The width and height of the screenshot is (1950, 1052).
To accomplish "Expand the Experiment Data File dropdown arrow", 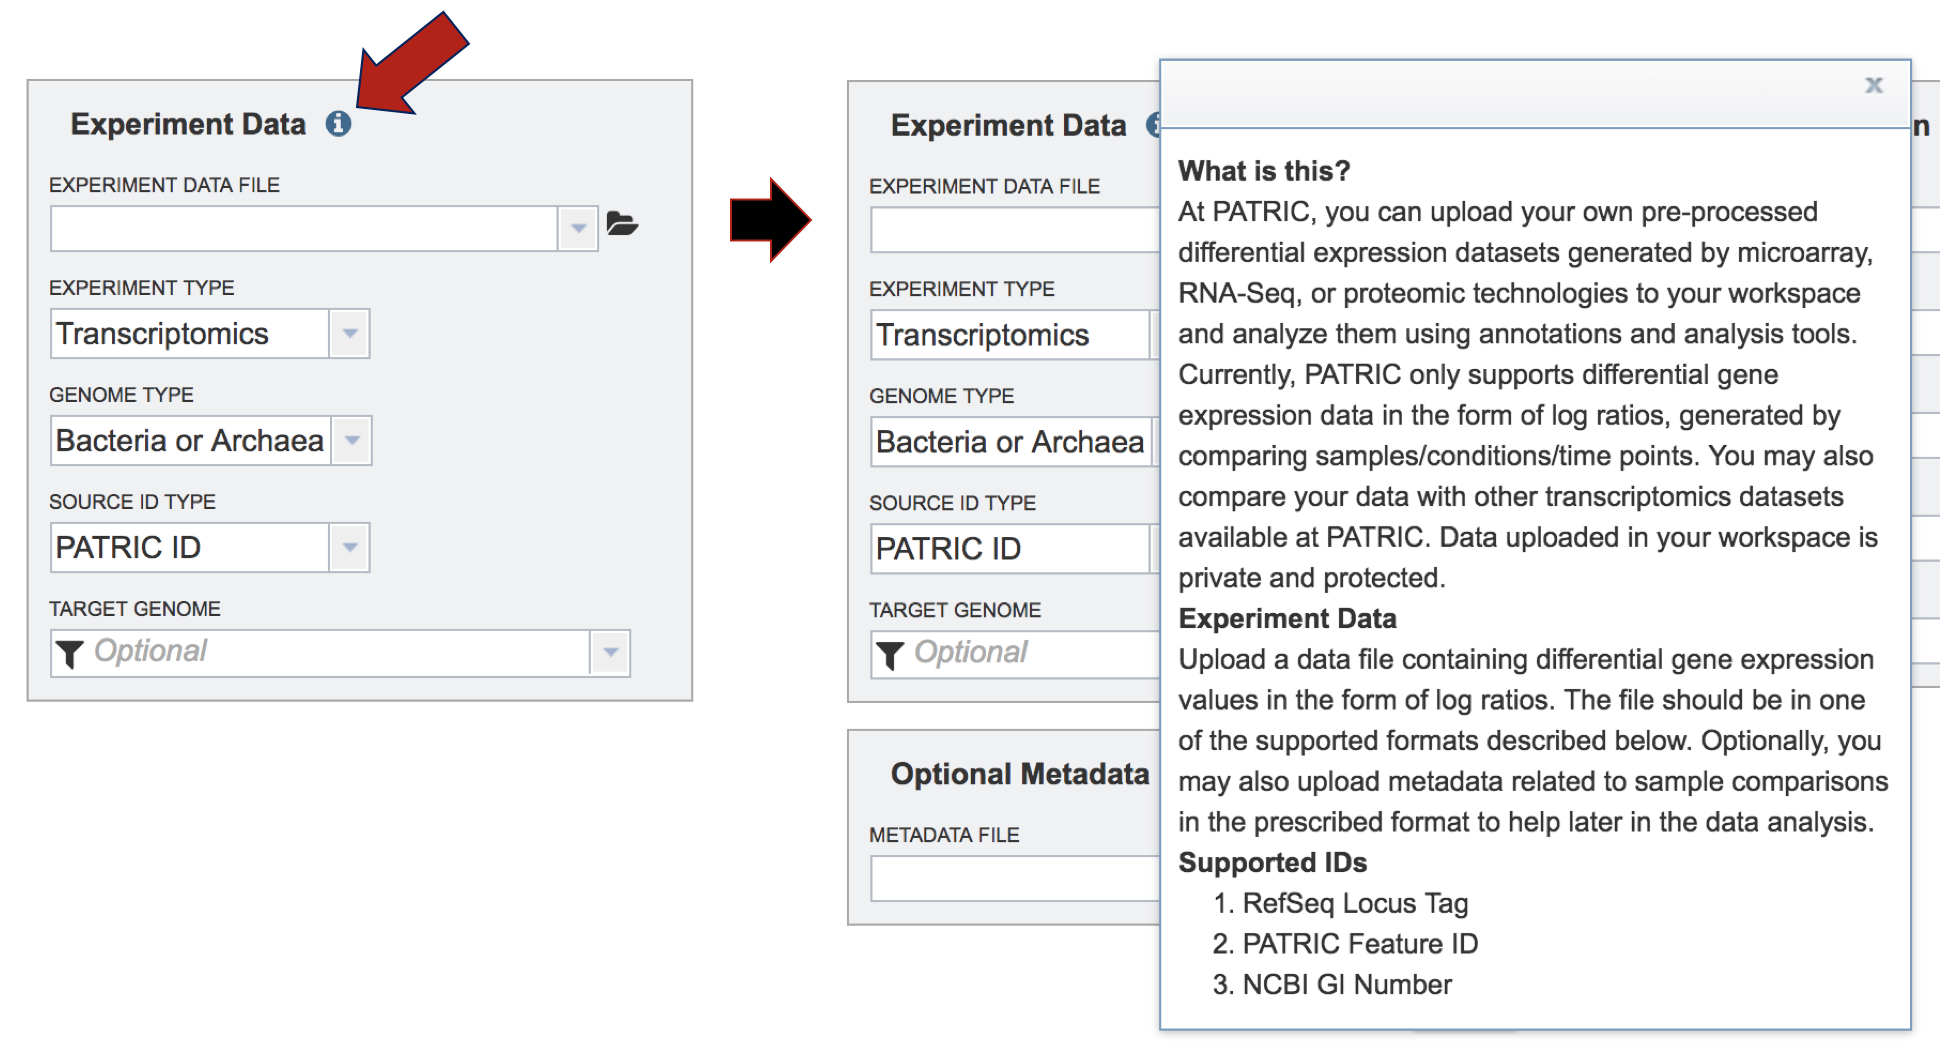I will pyautogui.click(x=578, y=229).
